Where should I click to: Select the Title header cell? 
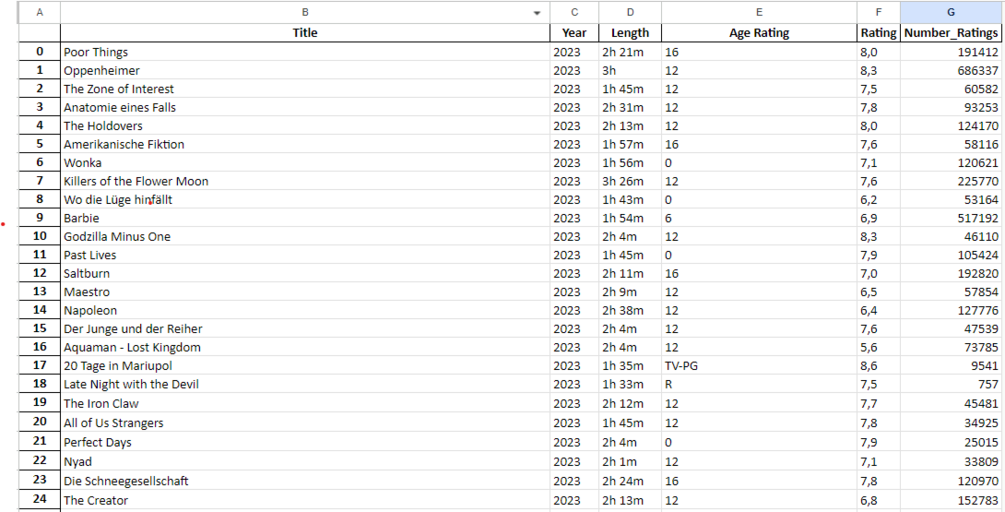(305, 33)
